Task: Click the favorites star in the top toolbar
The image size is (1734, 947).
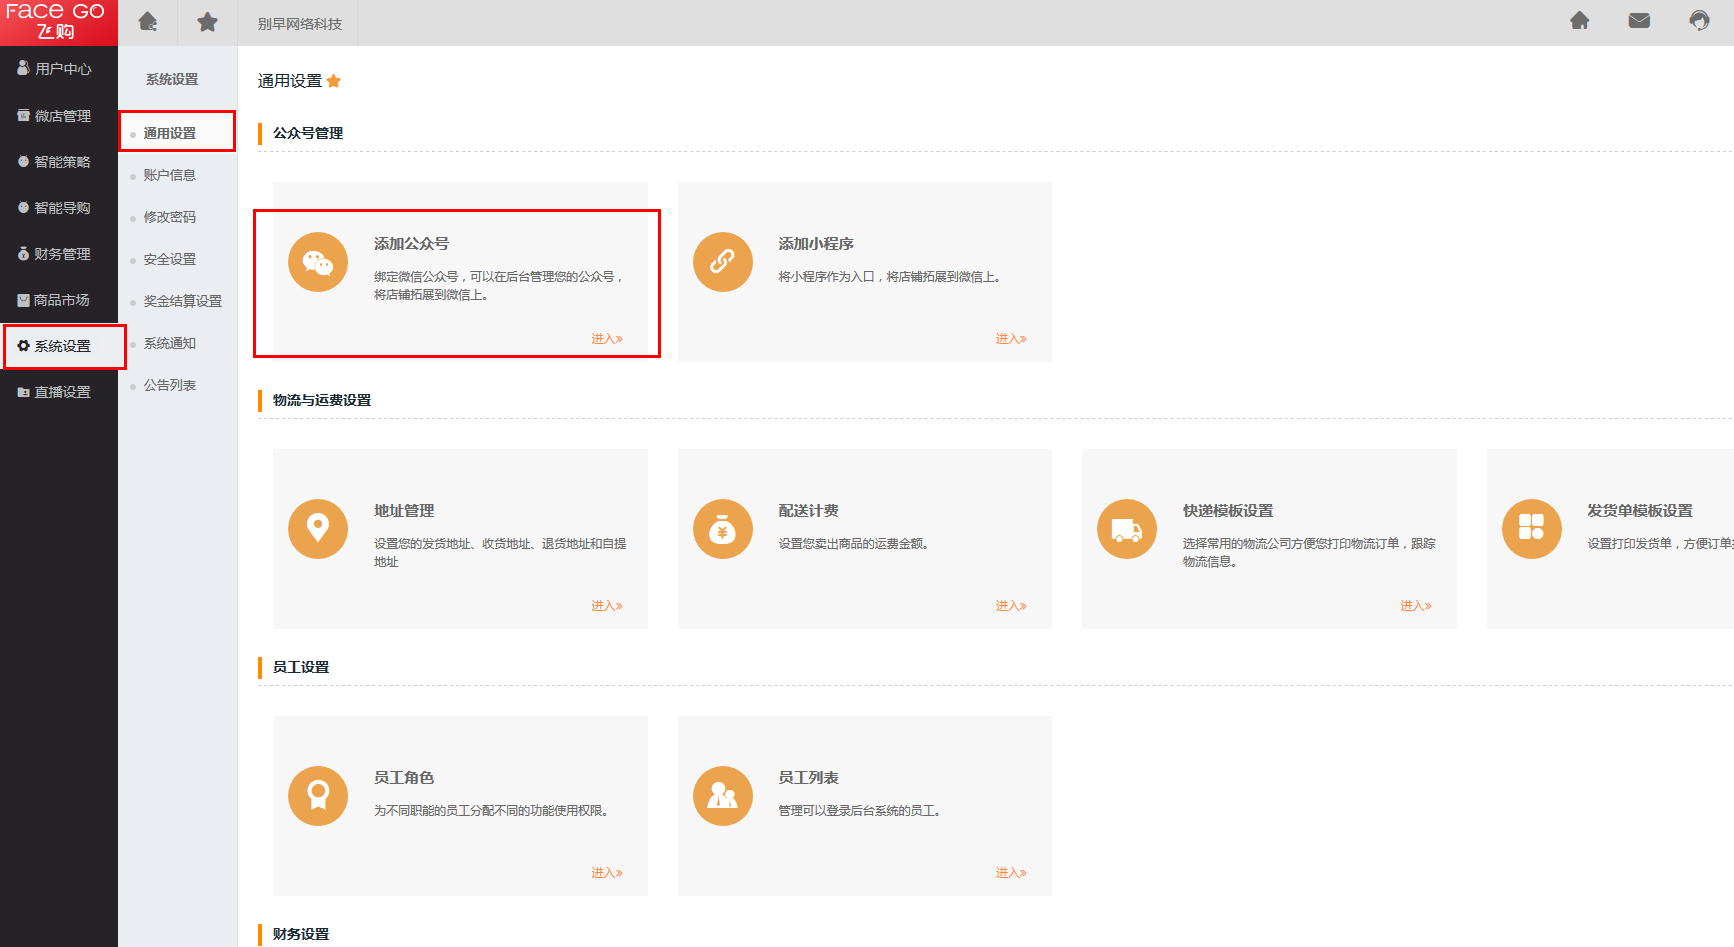Action: point(207,22)
